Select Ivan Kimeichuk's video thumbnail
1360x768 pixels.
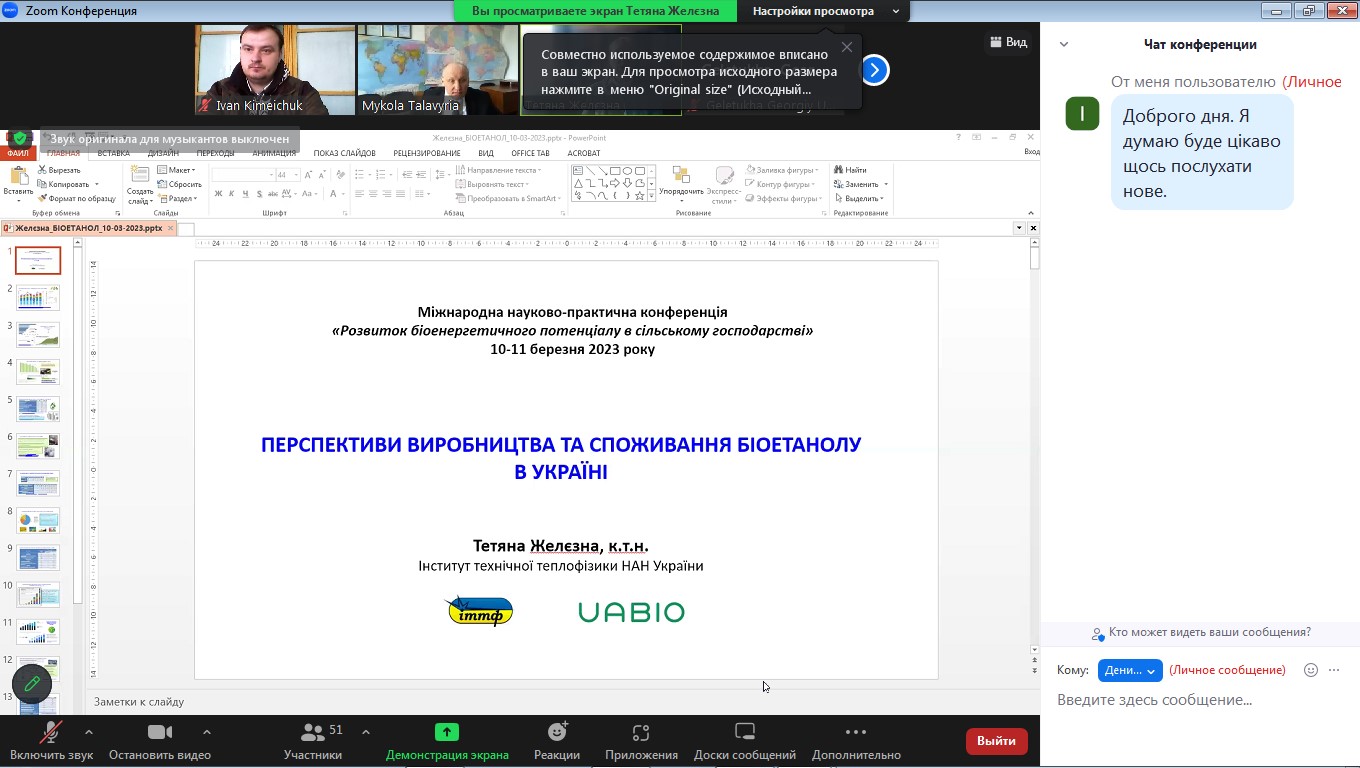(x=275, y=70)
